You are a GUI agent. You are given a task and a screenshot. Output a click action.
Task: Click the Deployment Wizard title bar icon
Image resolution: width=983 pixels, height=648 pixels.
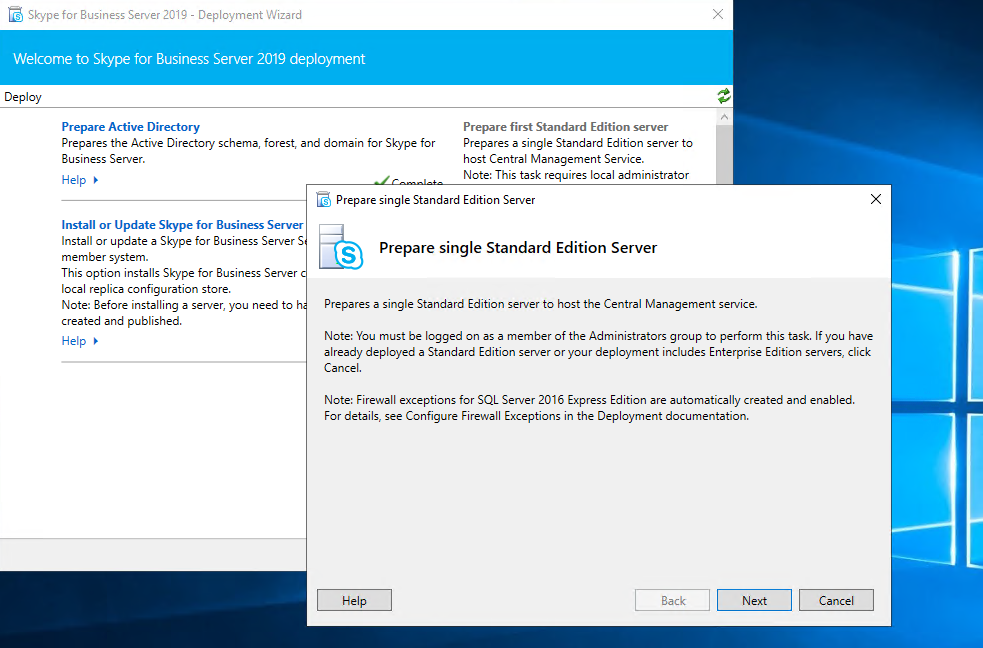15,15
